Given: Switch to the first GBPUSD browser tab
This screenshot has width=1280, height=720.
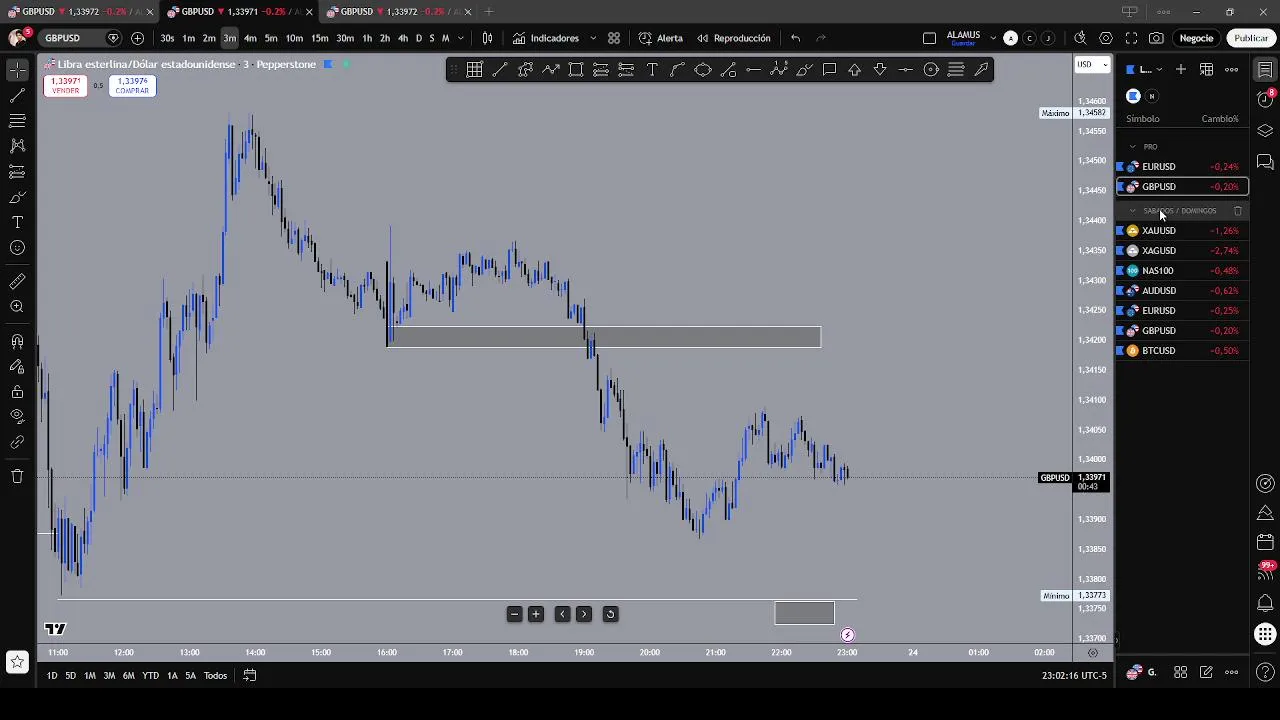Looking at the screenshot, I should pyautogui.click(x=79, y=11).
